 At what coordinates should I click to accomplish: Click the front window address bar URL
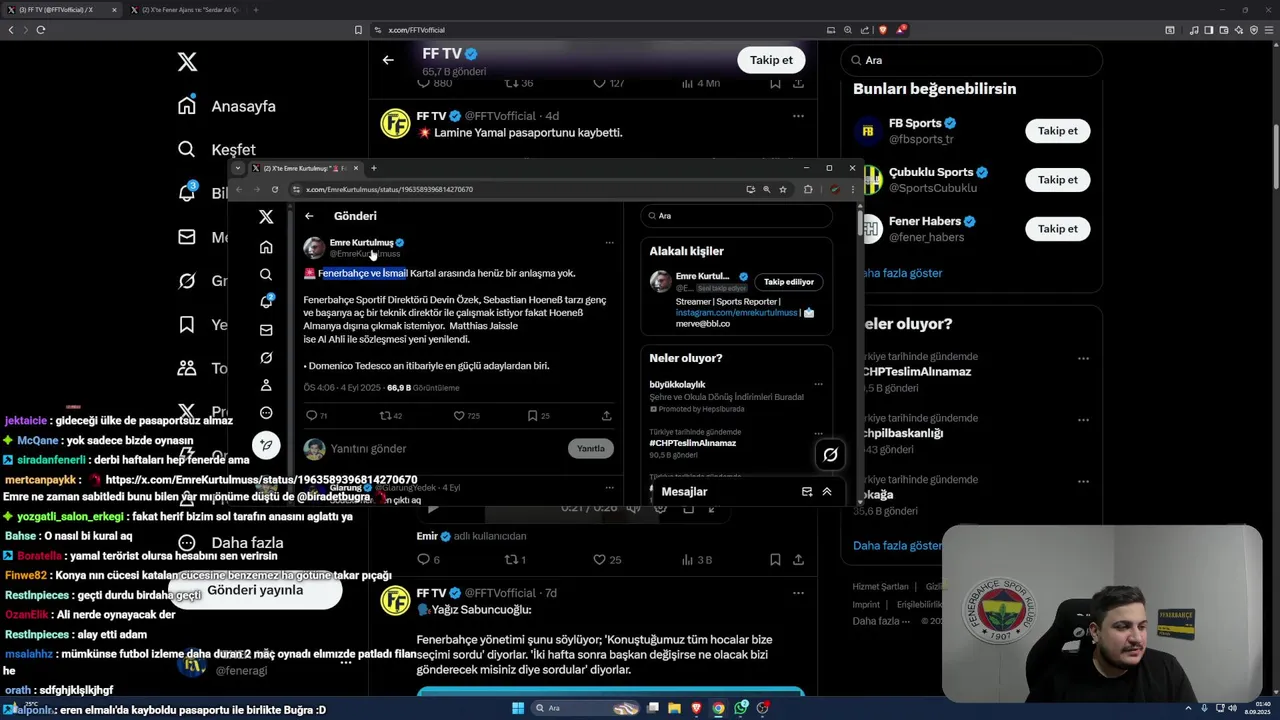pos(389,189)
